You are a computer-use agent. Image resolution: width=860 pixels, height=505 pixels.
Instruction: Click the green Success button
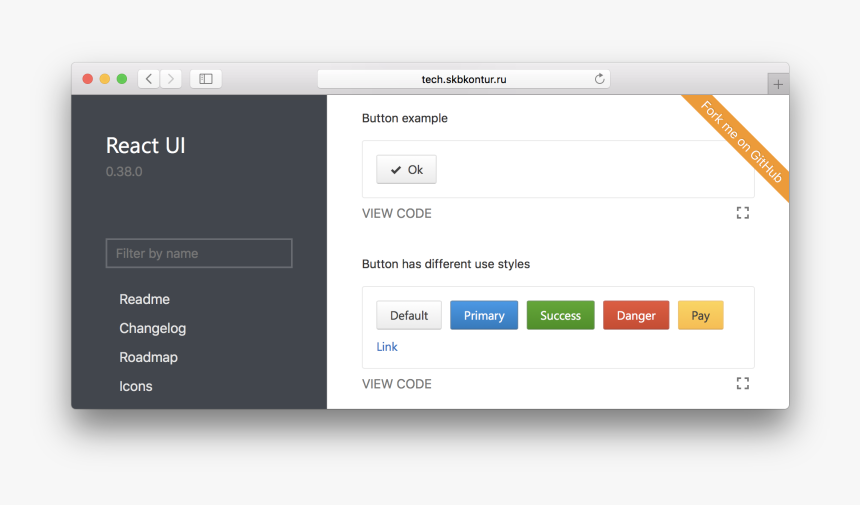pos(560,315)
